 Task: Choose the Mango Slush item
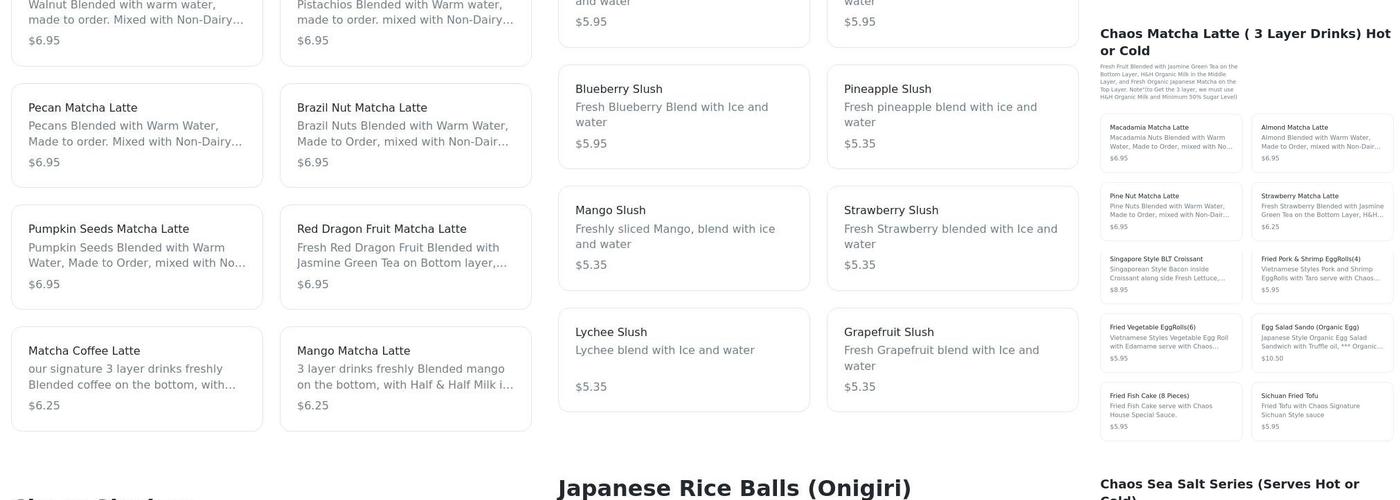click(x=683, y=238)
